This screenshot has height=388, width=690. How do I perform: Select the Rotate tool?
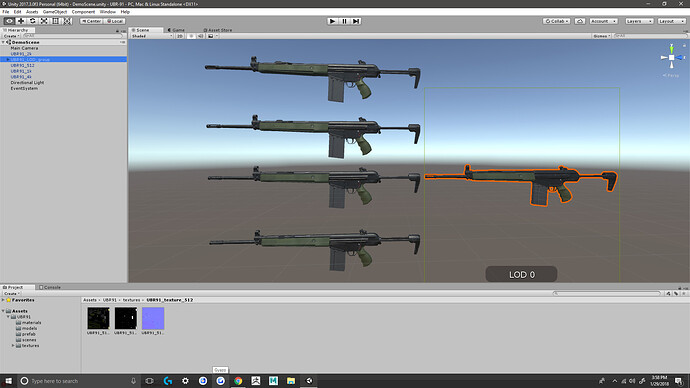(x=32, y=21)
